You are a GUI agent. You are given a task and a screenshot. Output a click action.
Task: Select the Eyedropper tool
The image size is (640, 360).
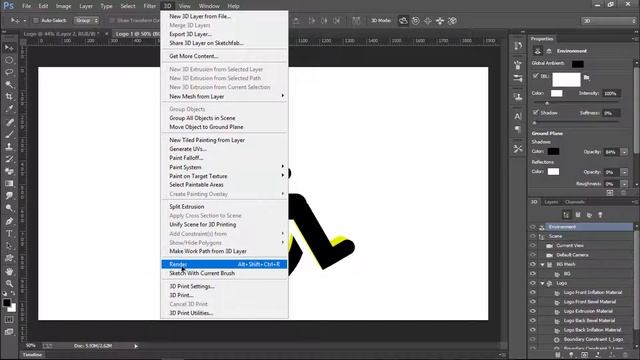pos(9,109)
